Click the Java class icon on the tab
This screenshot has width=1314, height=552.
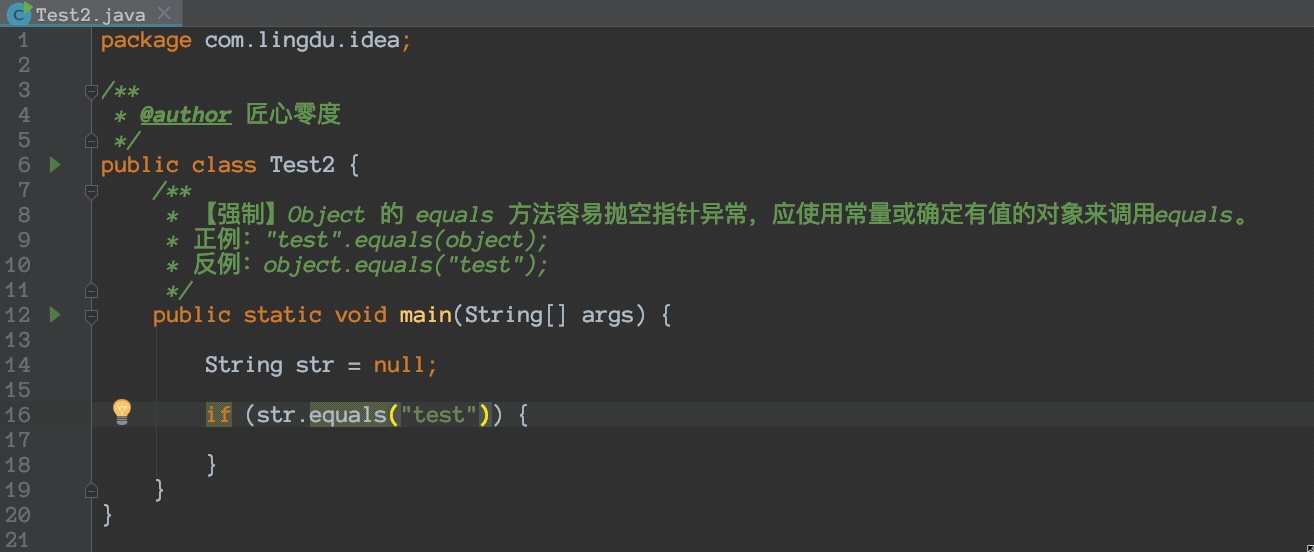pyautogui.click(x=17, y=15)
